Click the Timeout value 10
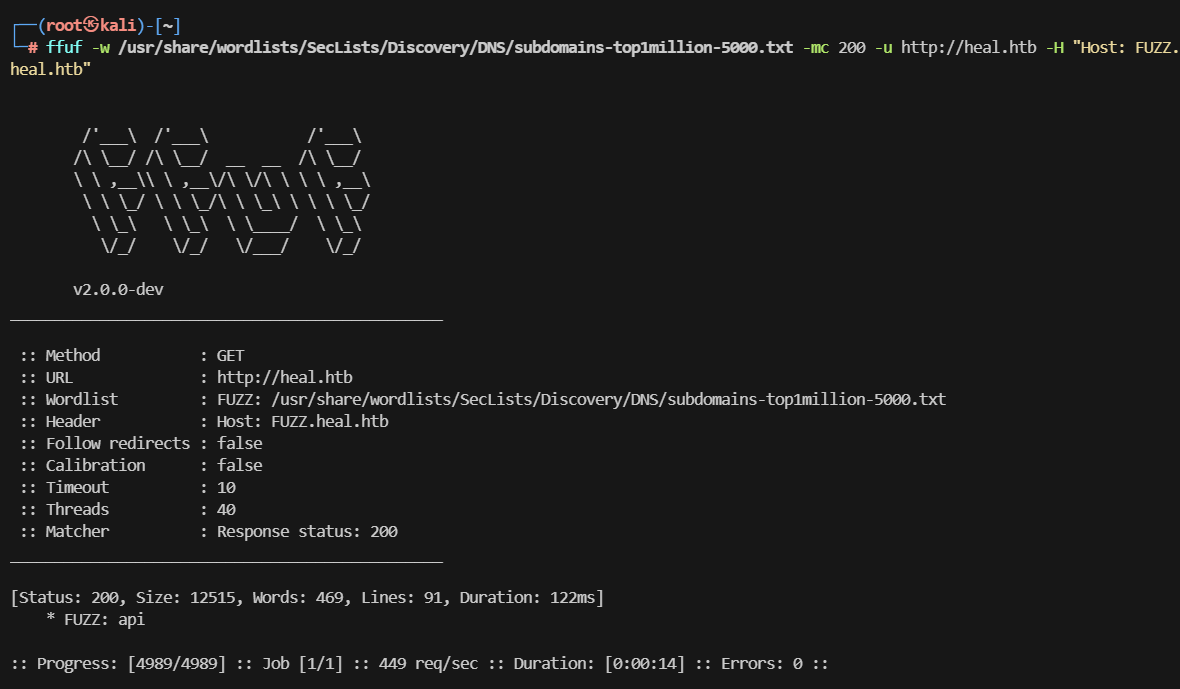 point(226,487)
